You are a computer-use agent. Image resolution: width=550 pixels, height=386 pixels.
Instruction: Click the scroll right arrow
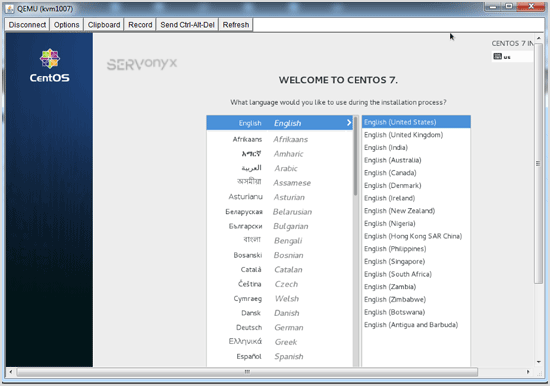coord(528,372)
